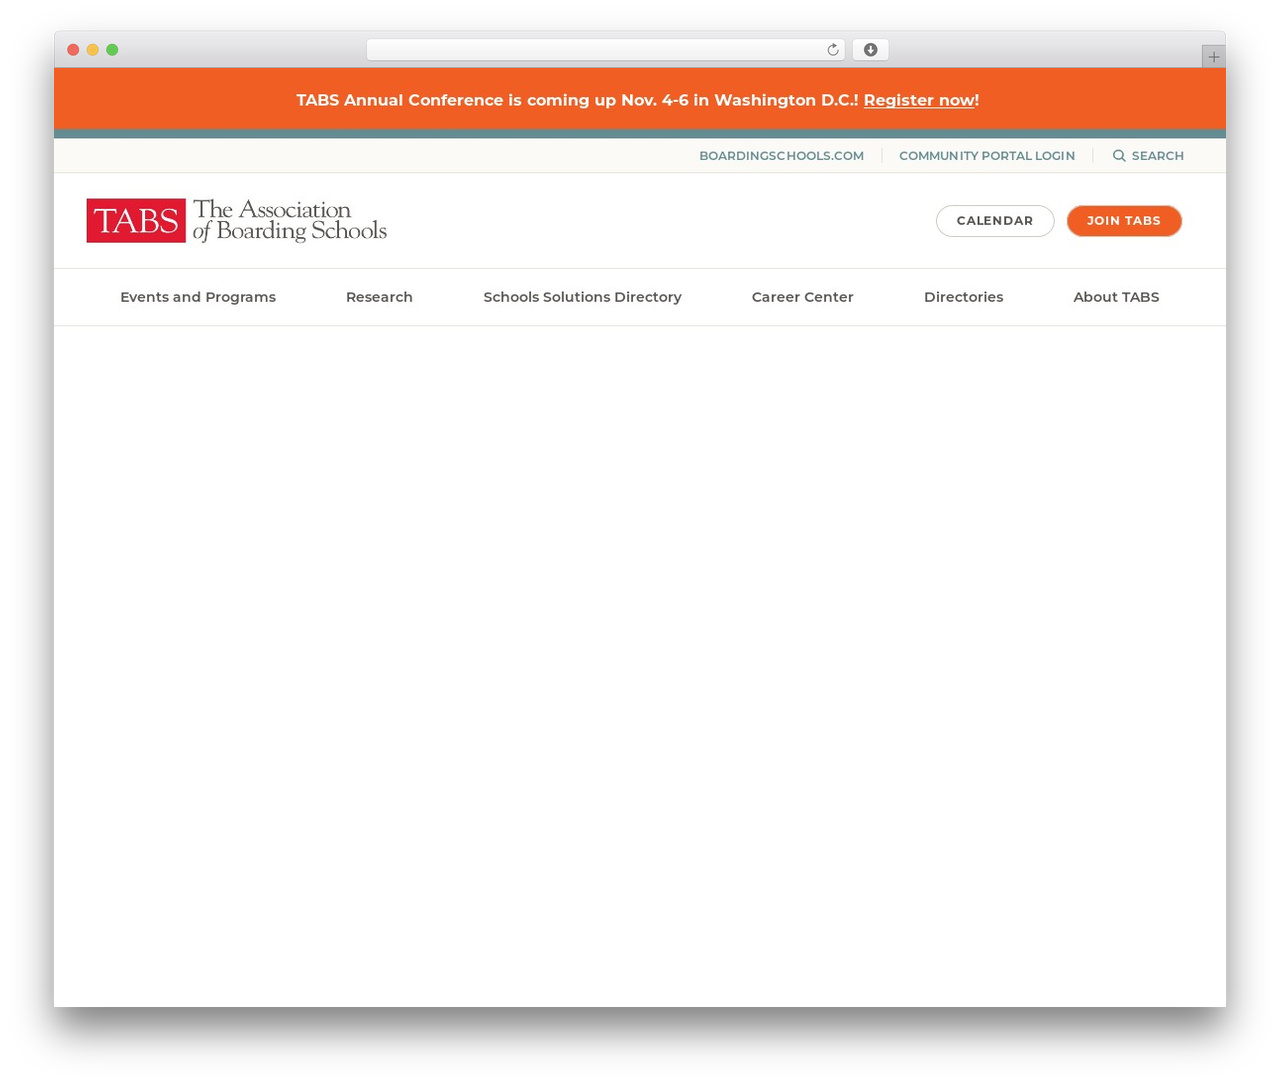Click the Join TABS button

coord(1124,221)
